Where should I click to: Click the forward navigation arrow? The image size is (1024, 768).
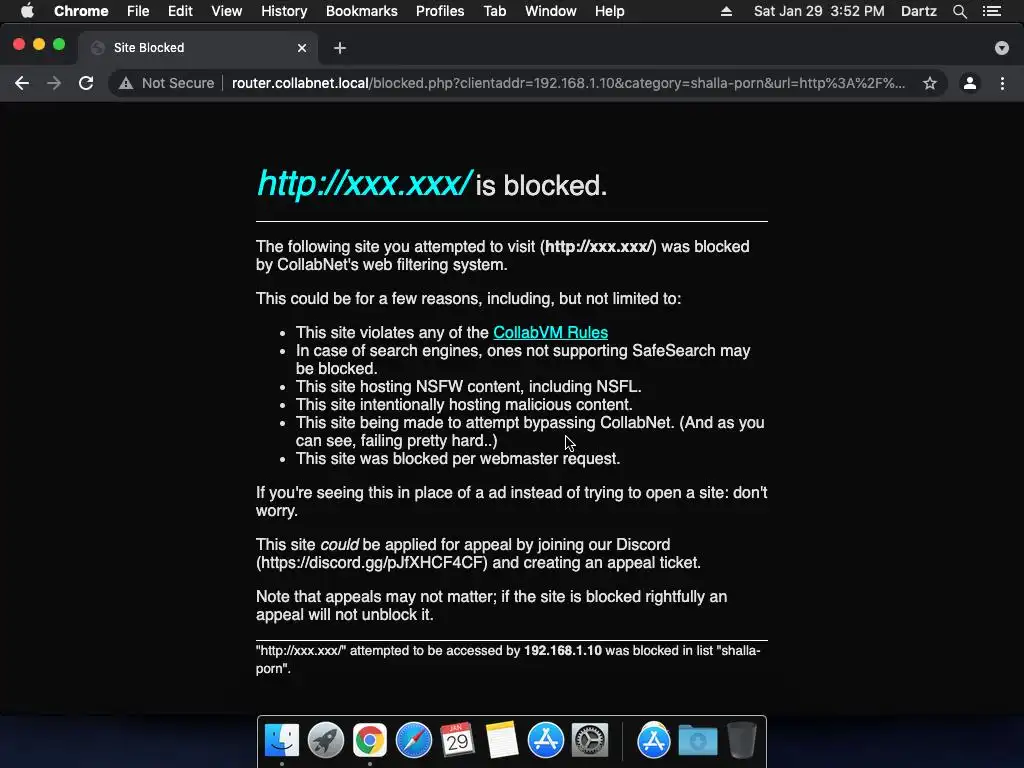(54, 83)
